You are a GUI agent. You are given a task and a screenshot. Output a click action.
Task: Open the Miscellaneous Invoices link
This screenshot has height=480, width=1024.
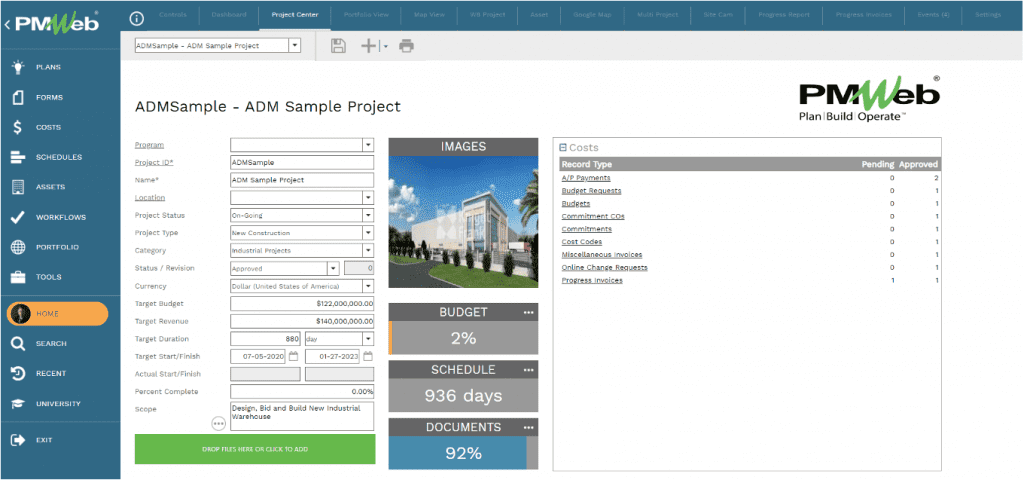pyautogui.click(x=601, y=255)
